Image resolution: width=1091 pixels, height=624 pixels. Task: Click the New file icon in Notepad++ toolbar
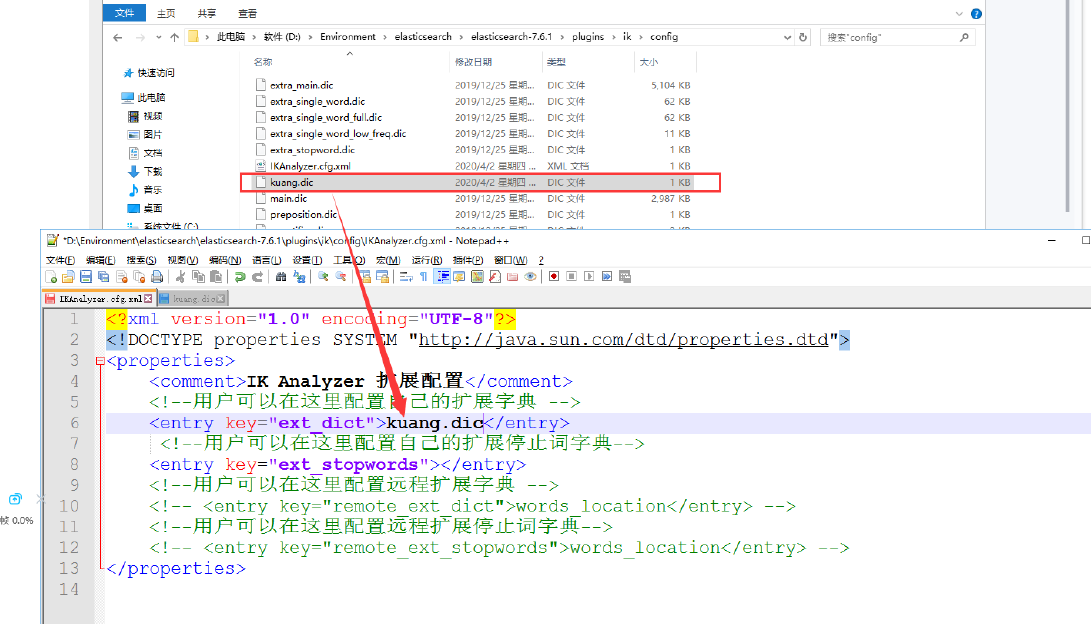coord(51,277)
